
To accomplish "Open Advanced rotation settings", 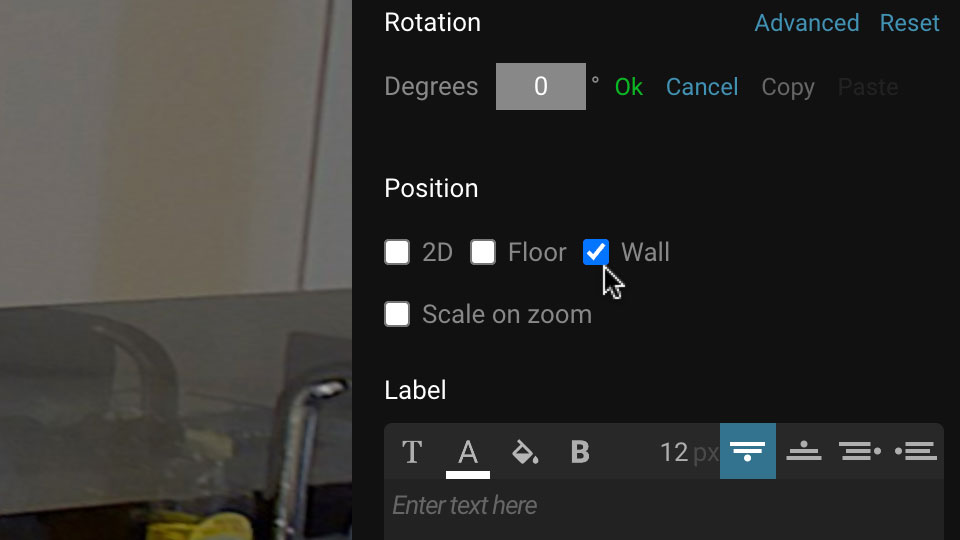I will pos(806,23).
